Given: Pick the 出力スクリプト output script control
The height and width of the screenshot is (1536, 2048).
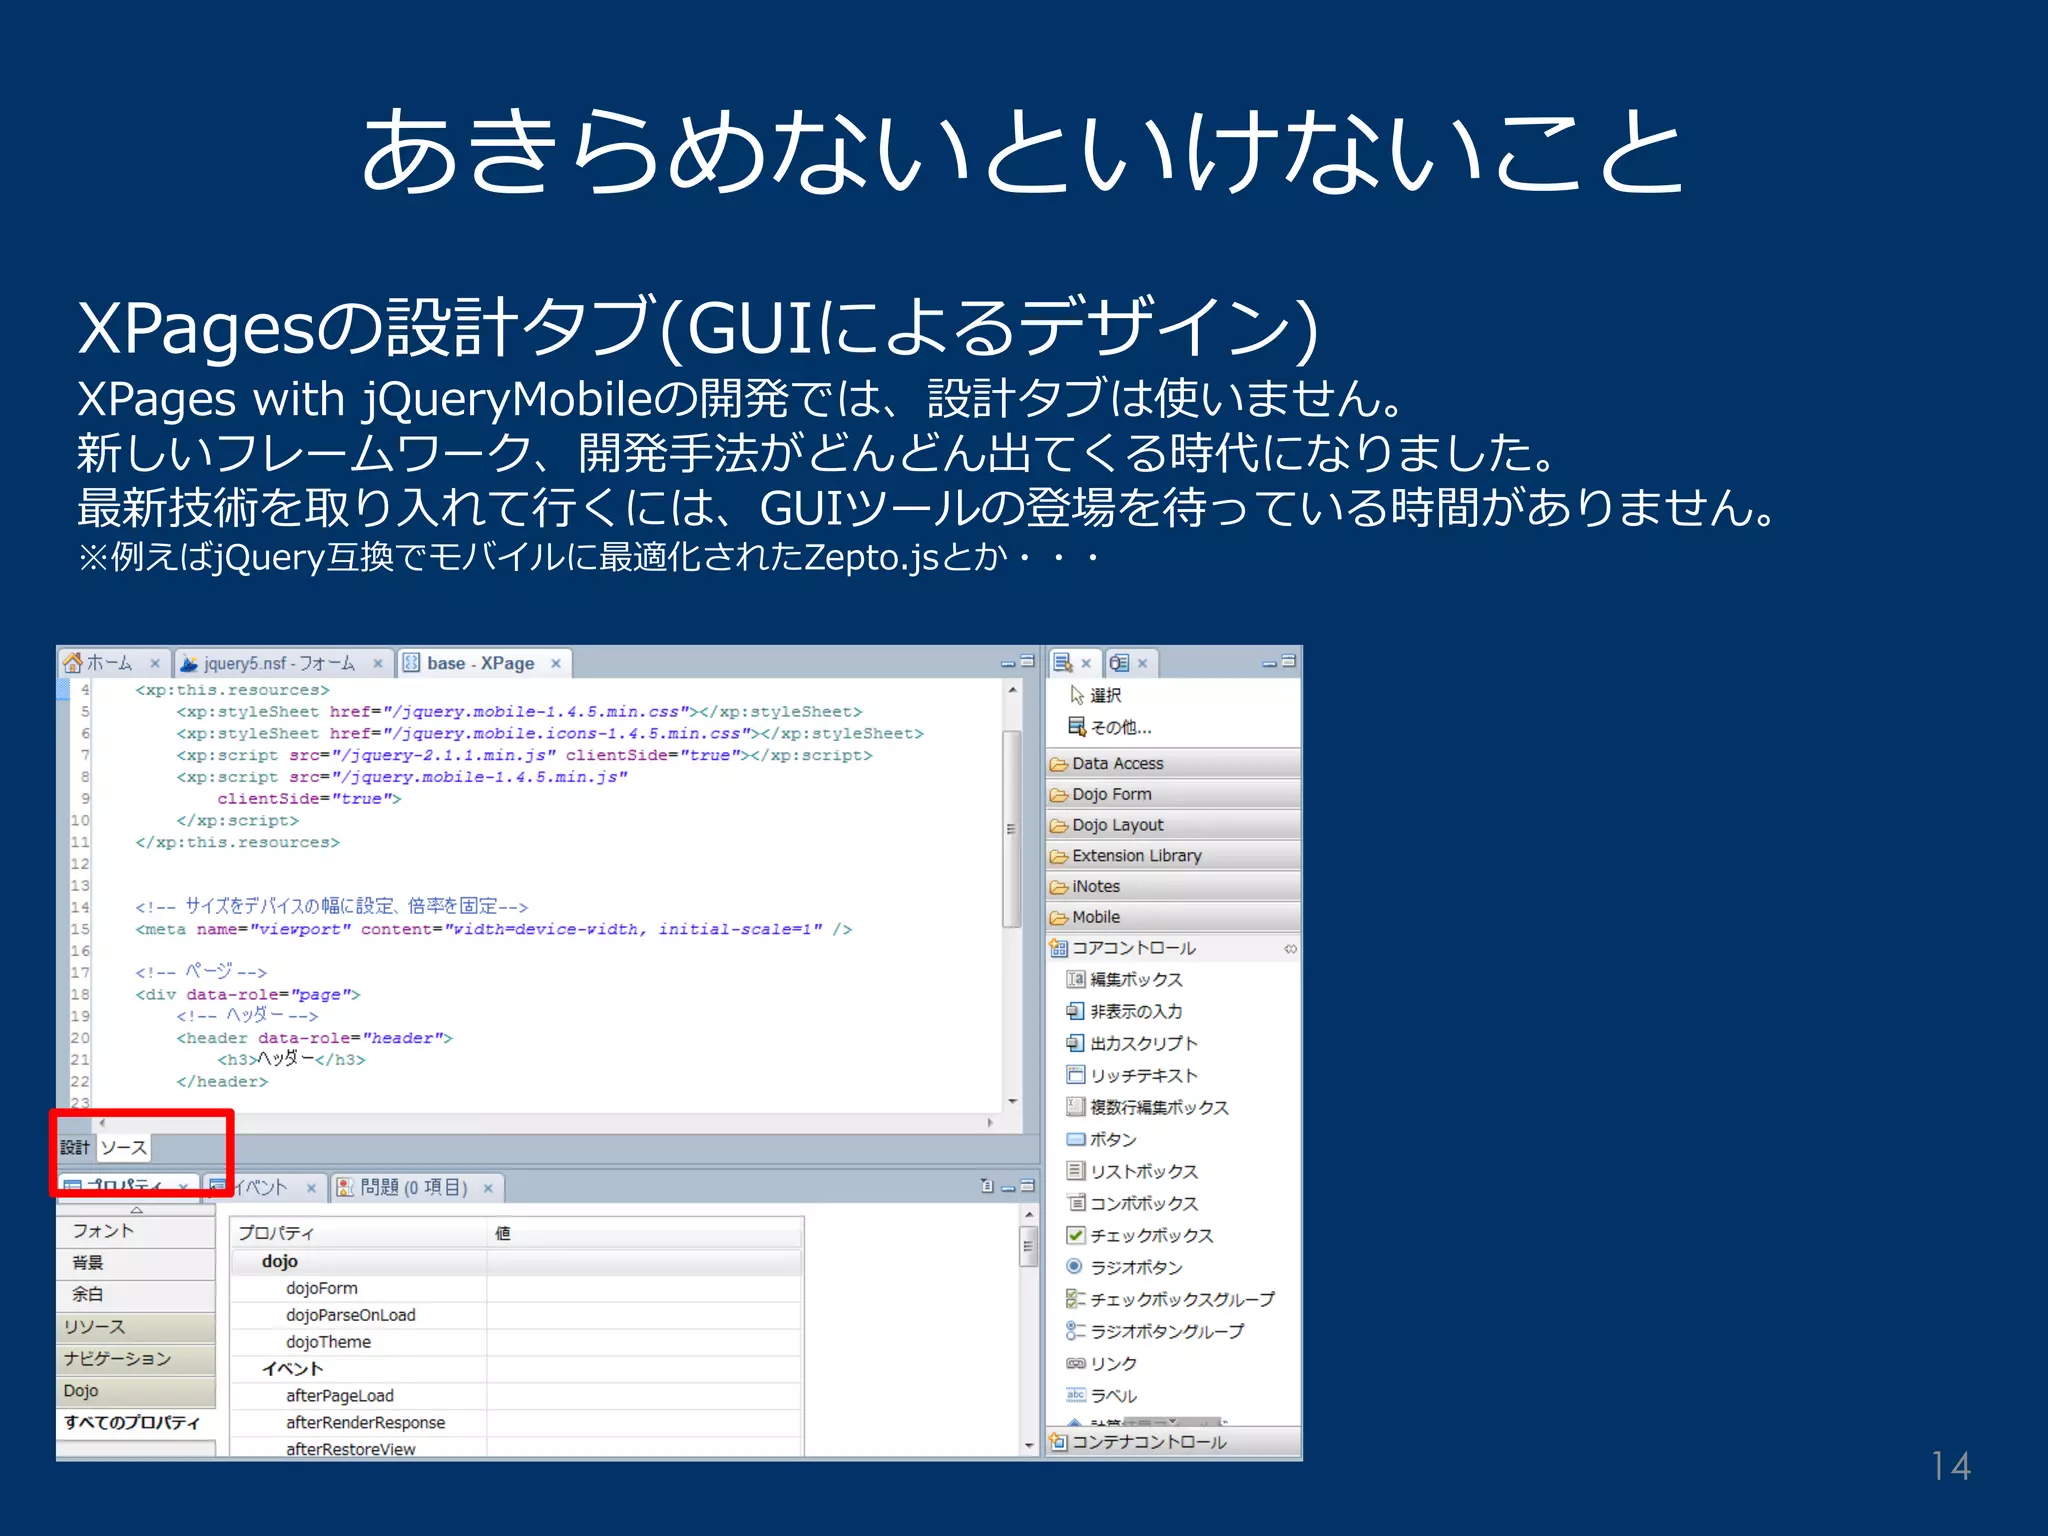Looking at the screenshot, I should (1132, 1043).
